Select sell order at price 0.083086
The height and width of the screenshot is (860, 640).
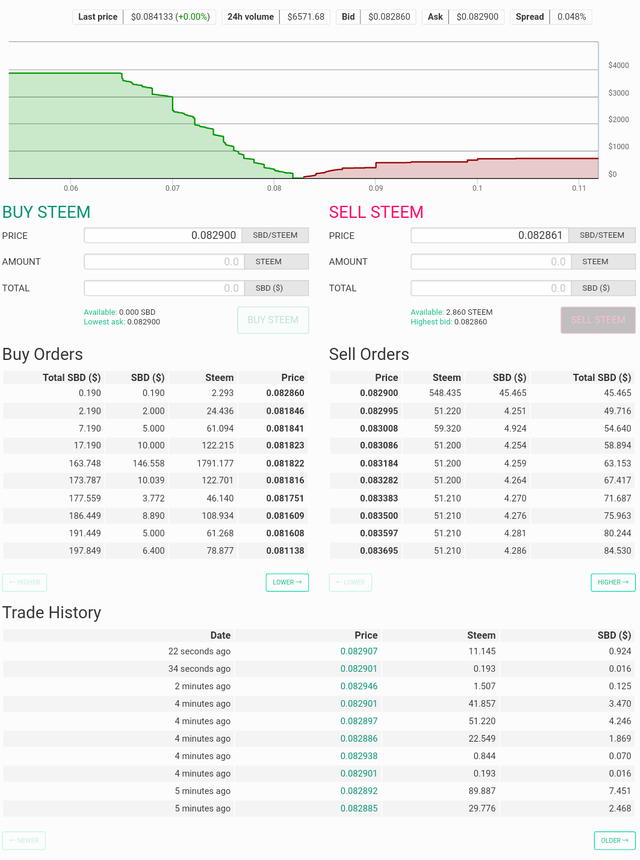pyautogui.click(x=483, y=445)
